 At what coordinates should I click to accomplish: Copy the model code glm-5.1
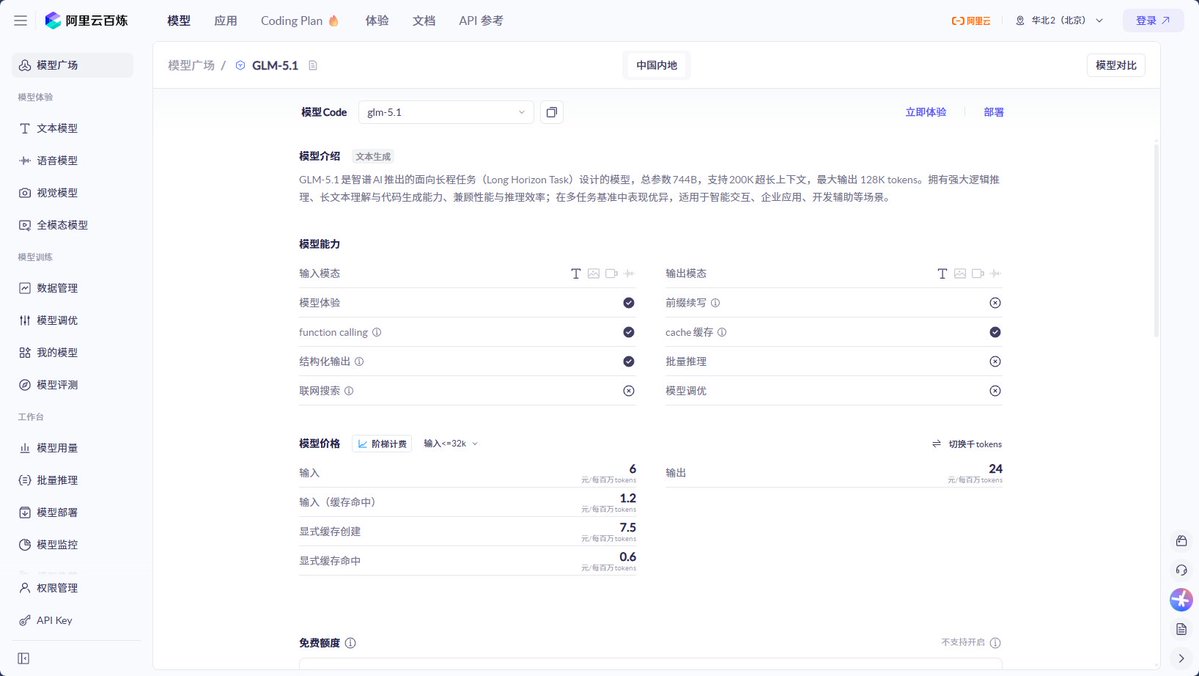(x=551, y=112)
